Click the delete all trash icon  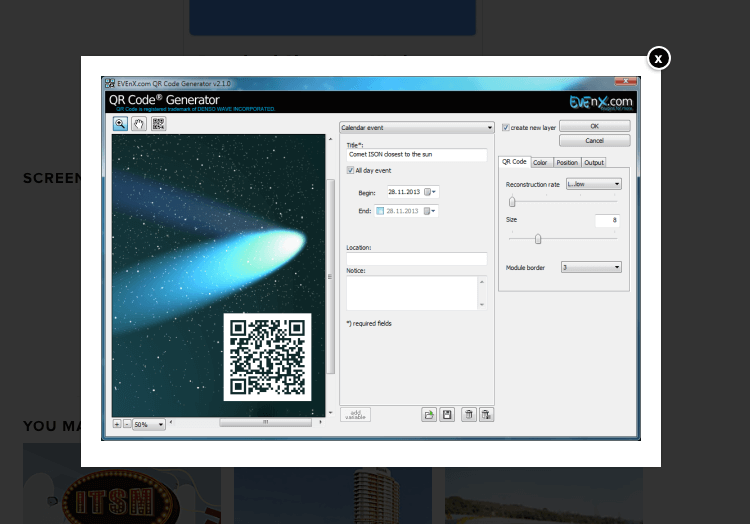click(486, 415)
